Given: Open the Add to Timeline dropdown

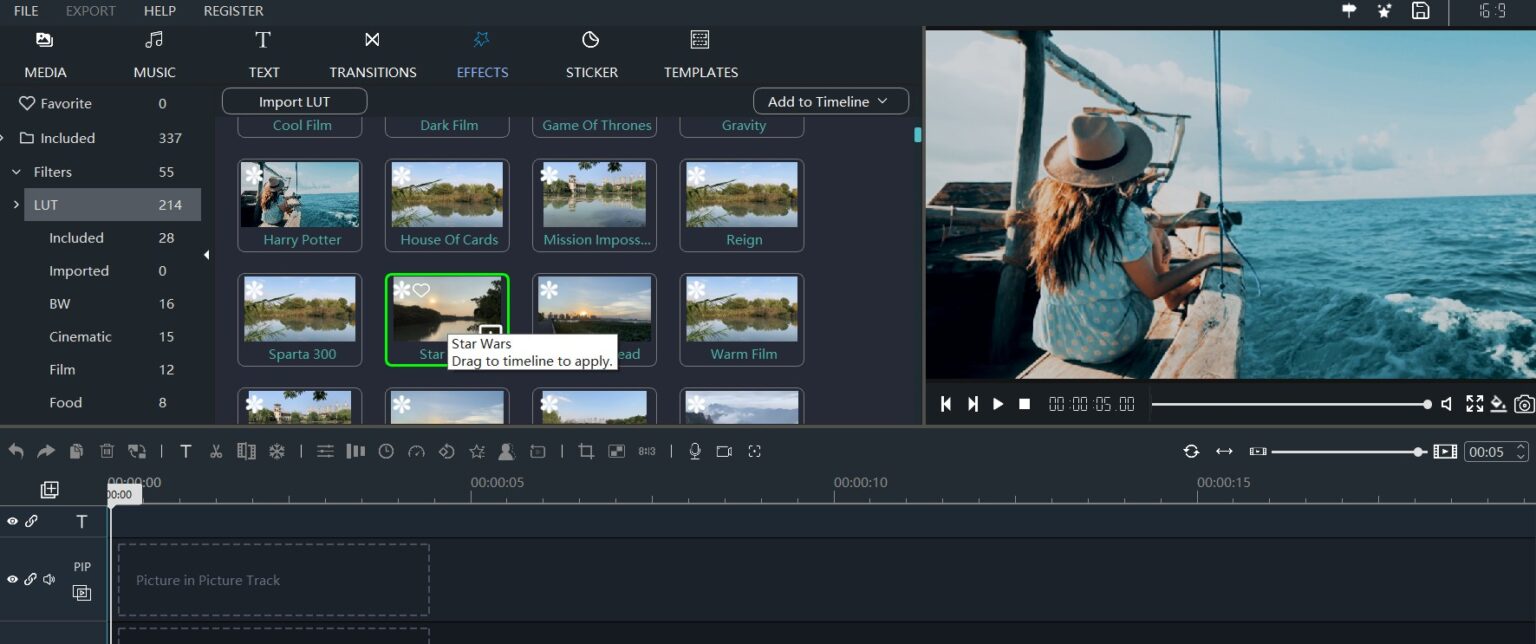Looking at the screenshot, I should [x=830, y=101].
